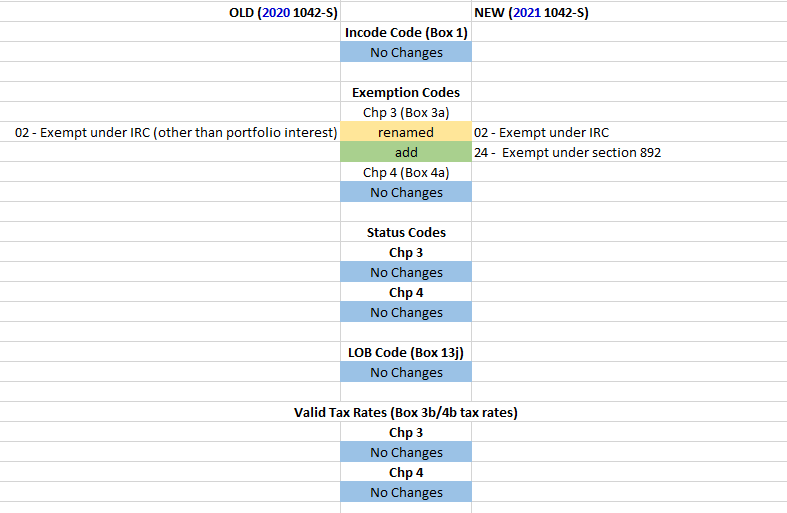Click the 'LOB Code (Box 13j)' cell
The height and width of the screenshot is (513, 787).
click(x=406, y=352)
